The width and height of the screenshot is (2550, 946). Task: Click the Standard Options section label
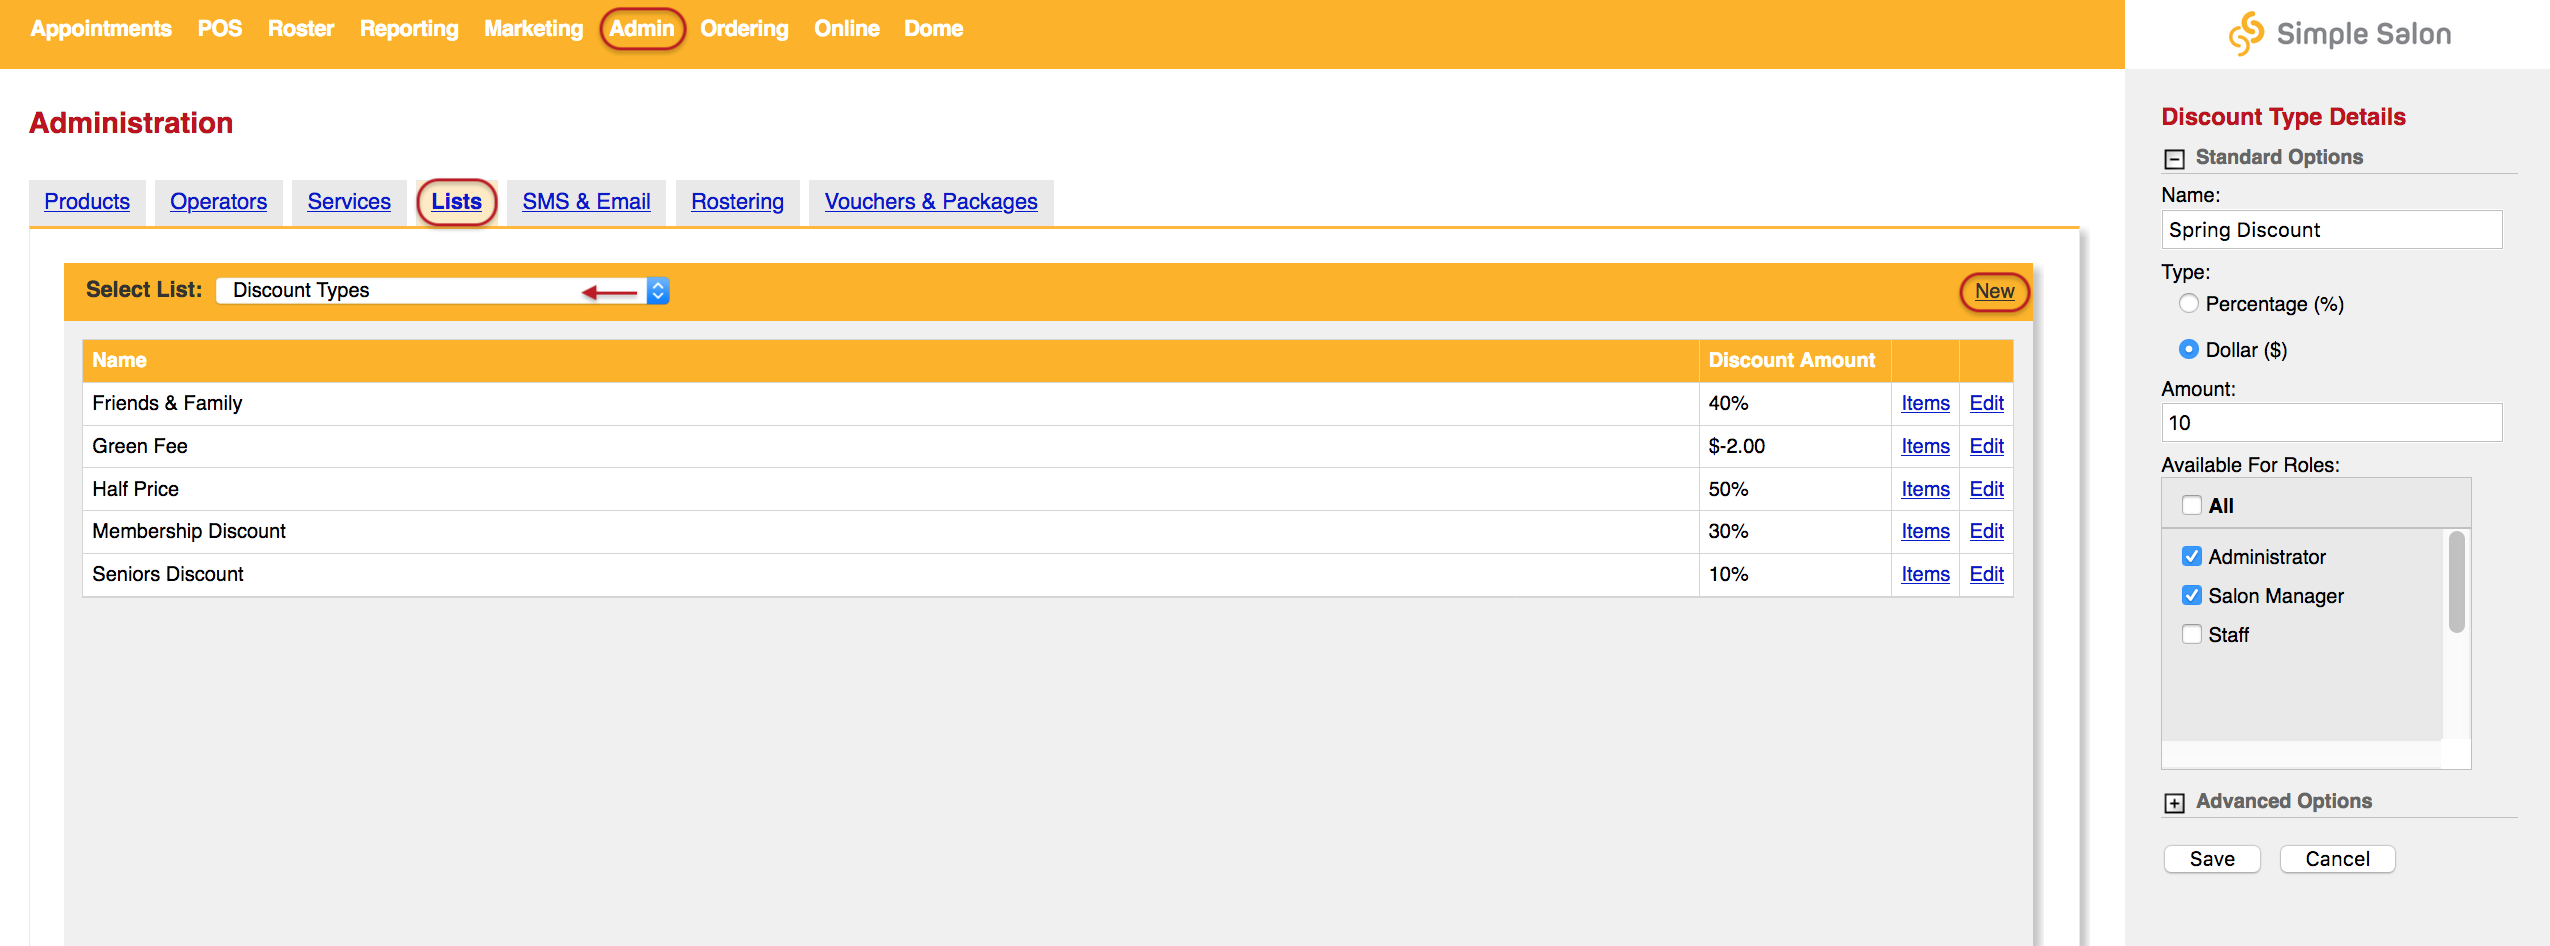[2279, 157]
